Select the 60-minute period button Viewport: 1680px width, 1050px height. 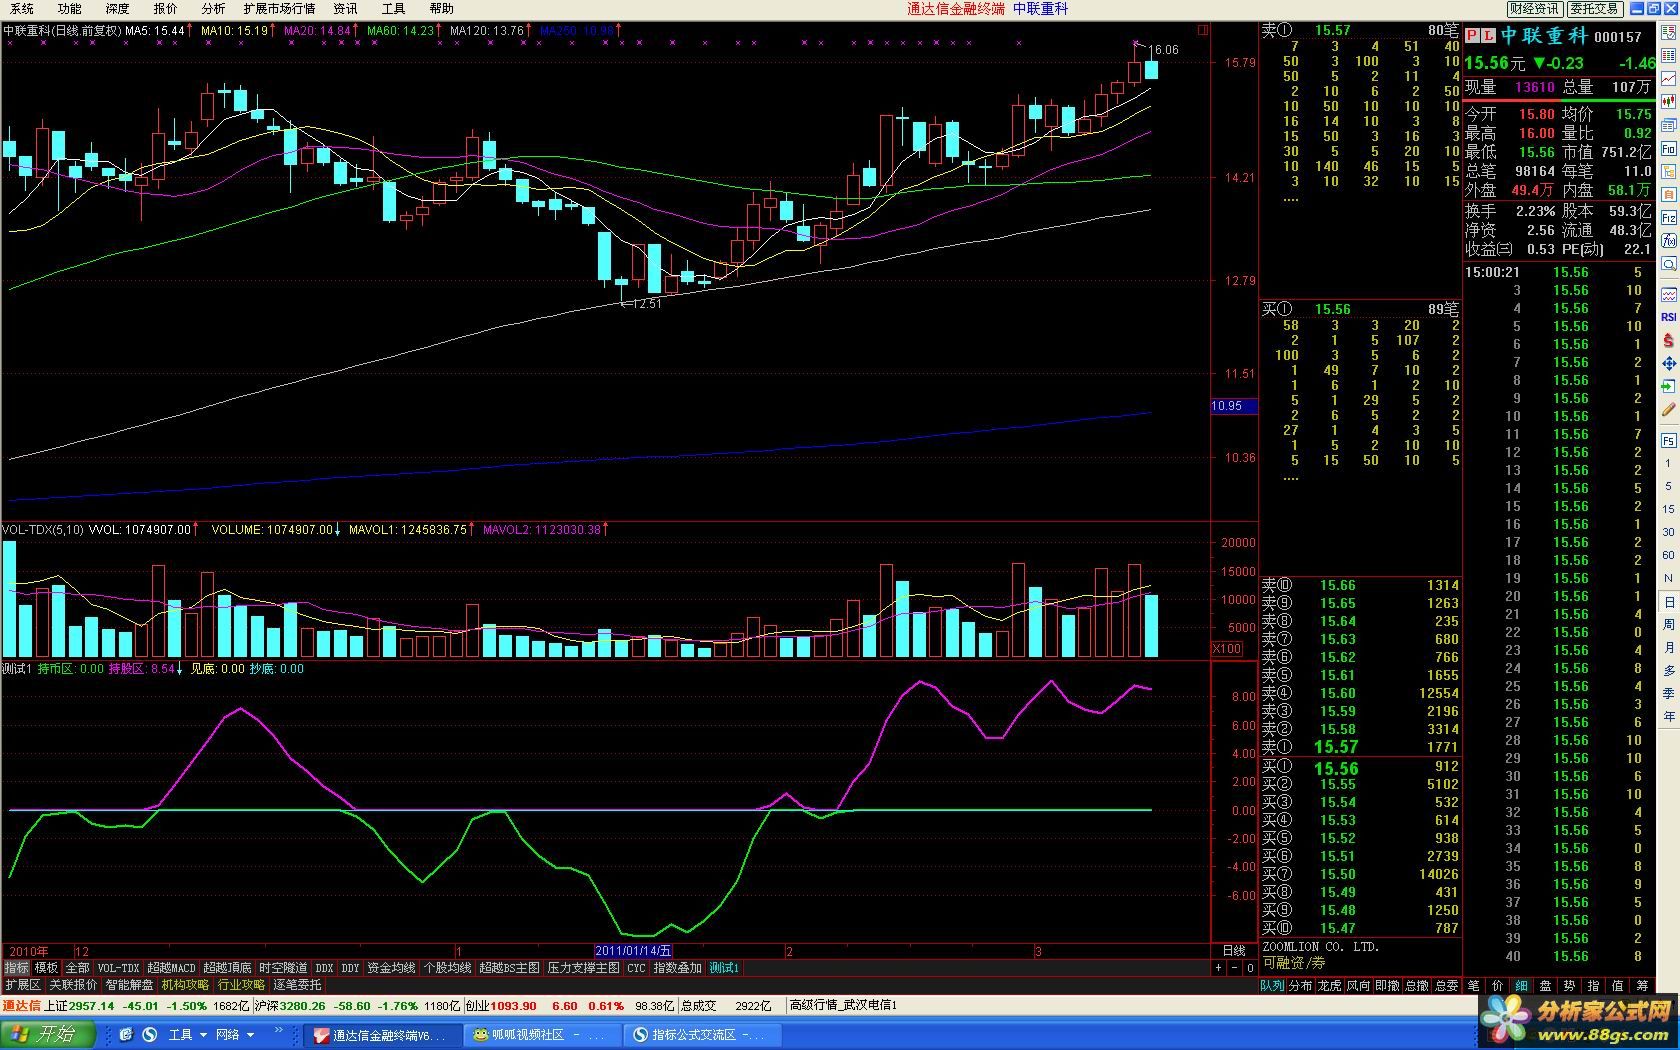pyautogui.click(x=1668, y=555)
